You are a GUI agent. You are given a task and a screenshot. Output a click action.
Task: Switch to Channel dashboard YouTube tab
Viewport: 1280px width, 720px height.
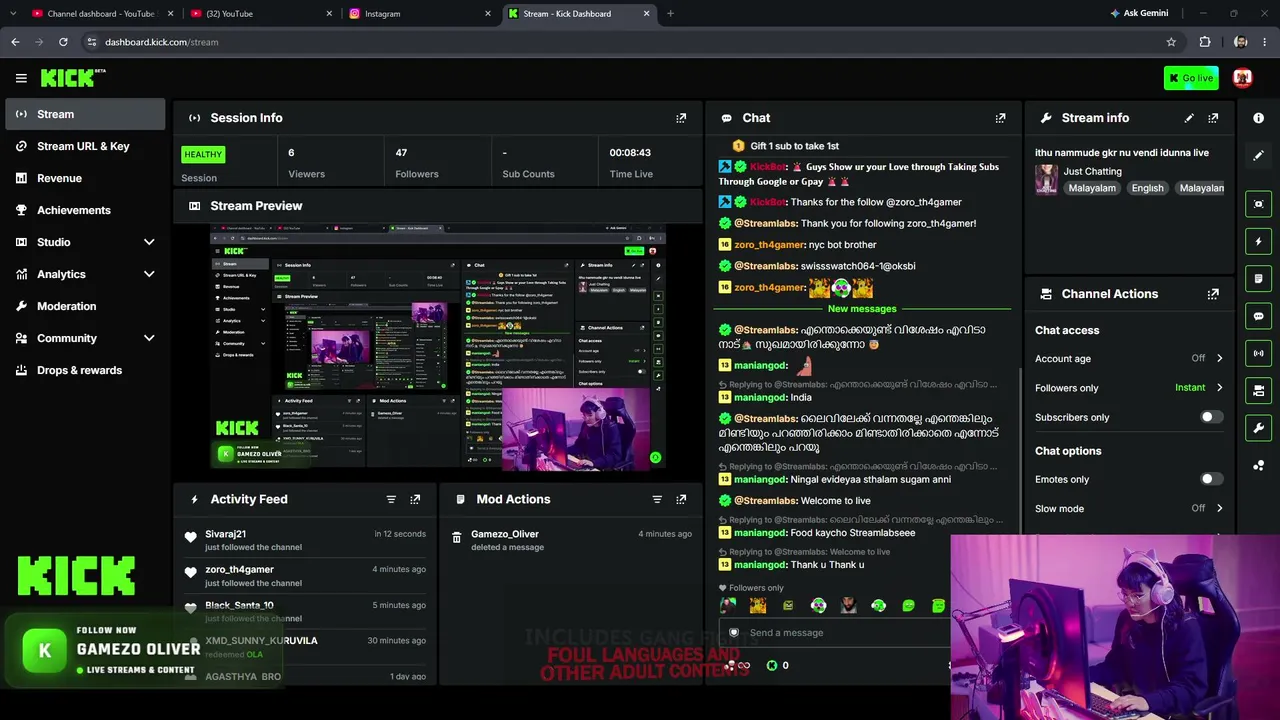pos(100,13)
